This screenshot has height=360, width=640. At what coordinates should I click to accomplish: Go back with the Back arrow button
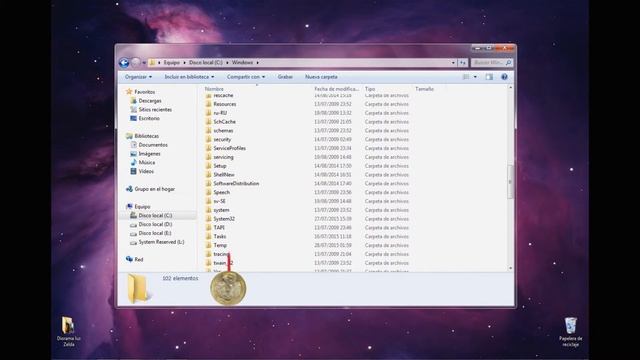click(x=124, y=62)
